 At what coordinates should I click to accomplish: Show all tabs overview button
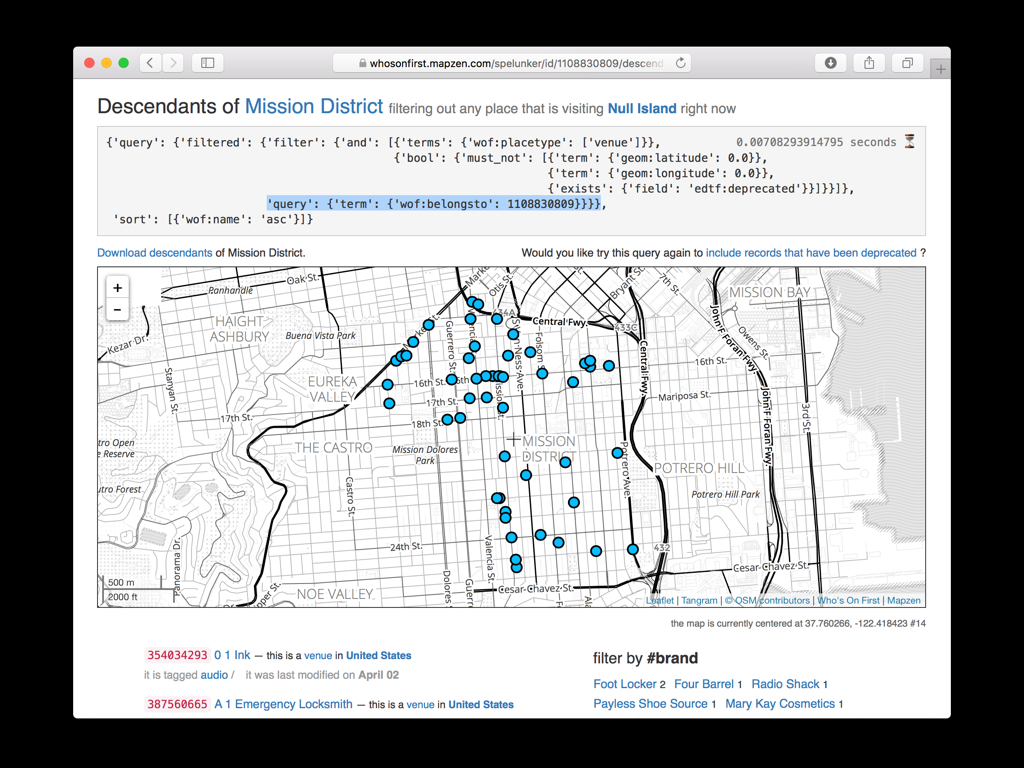(907, 63)
